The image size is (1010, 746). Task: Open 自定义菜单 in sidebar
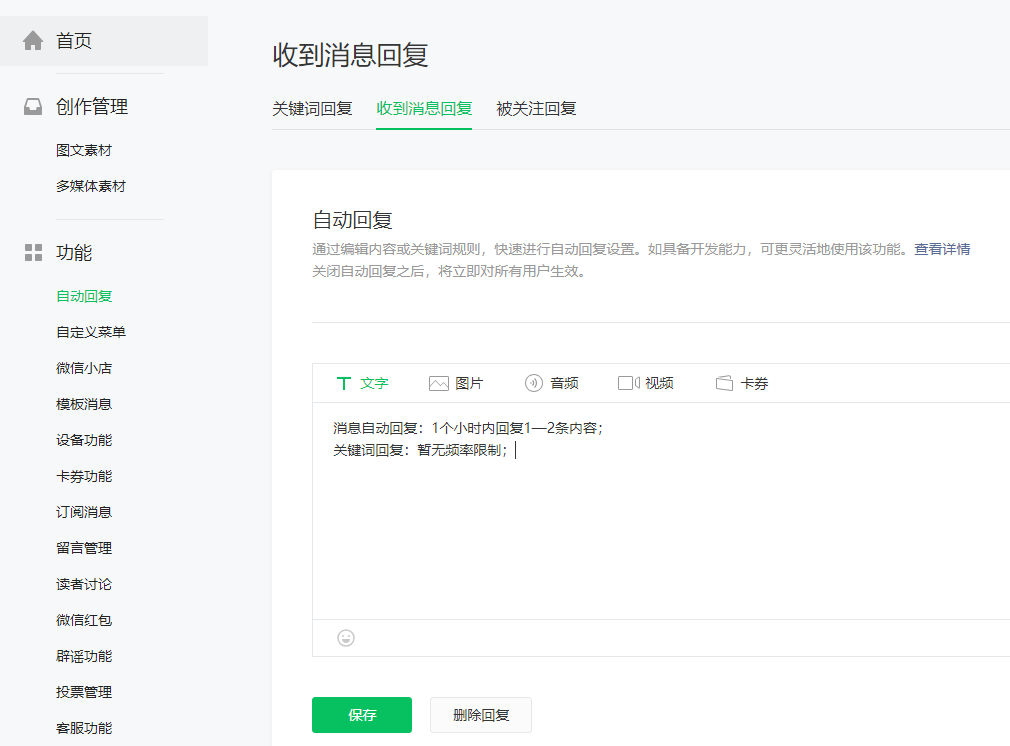[x=91, y=332]
